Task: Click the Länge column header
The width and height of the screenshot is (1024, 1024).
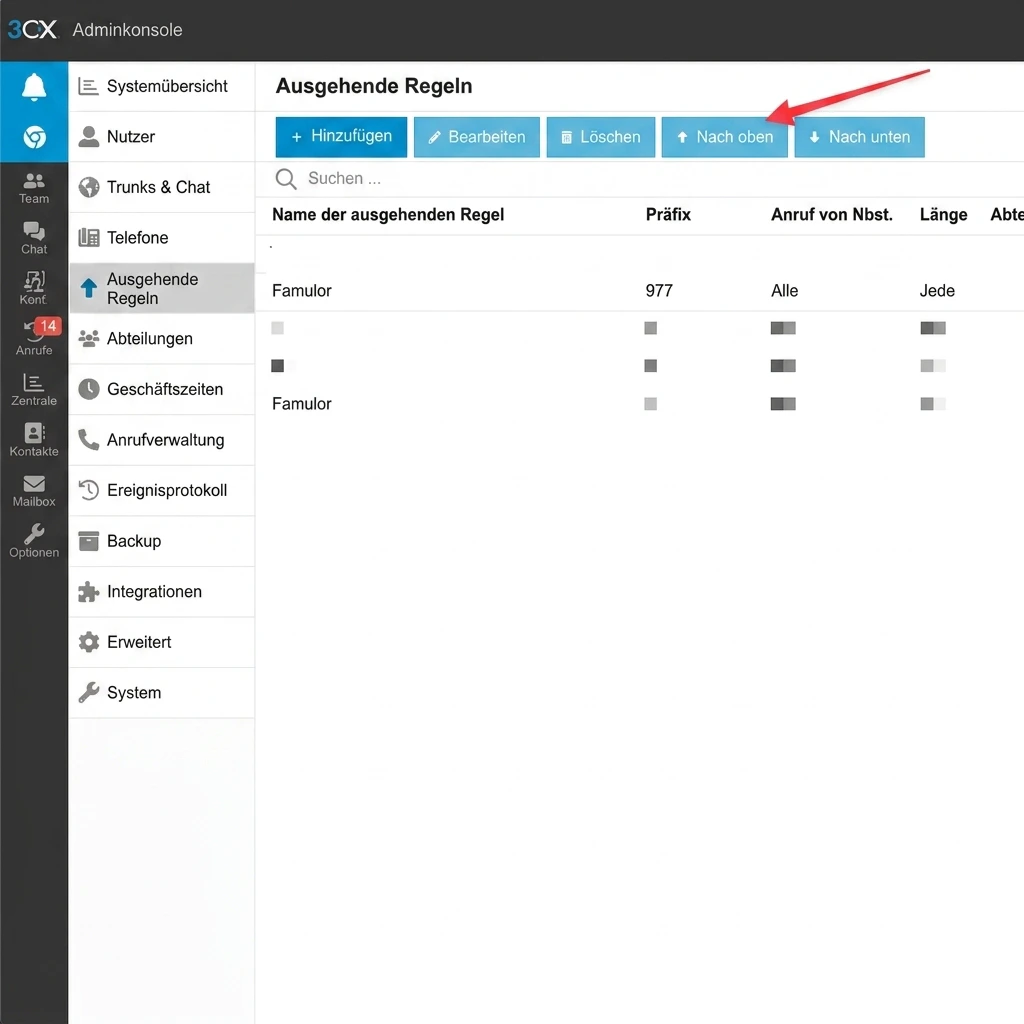Action: [x=943, y=215]
